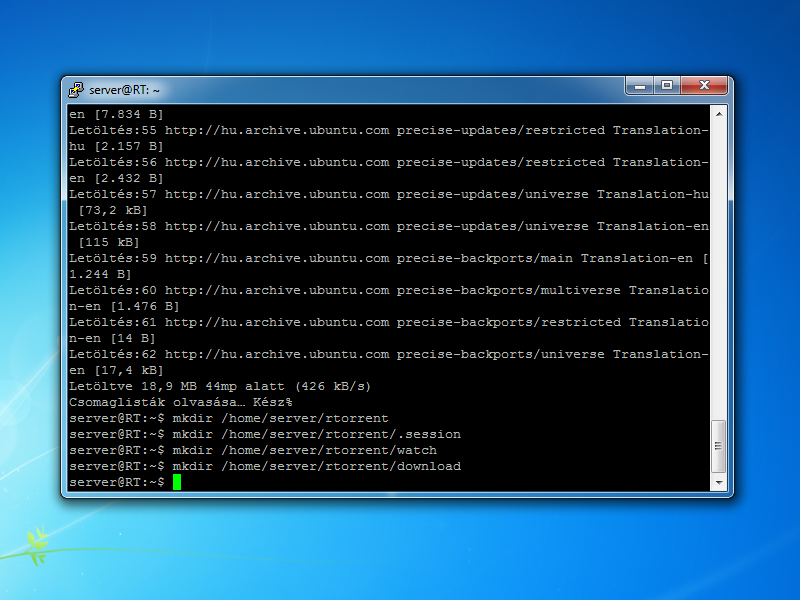This screenshot has height=600, width=800.
Task: Click the green terminal cursor block
Action: tap(177, 482)
